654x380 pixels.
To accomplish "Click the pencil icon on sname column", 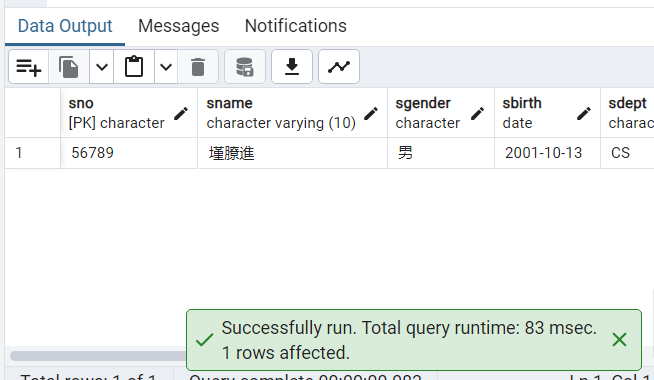I will click(x=371, y=113).
